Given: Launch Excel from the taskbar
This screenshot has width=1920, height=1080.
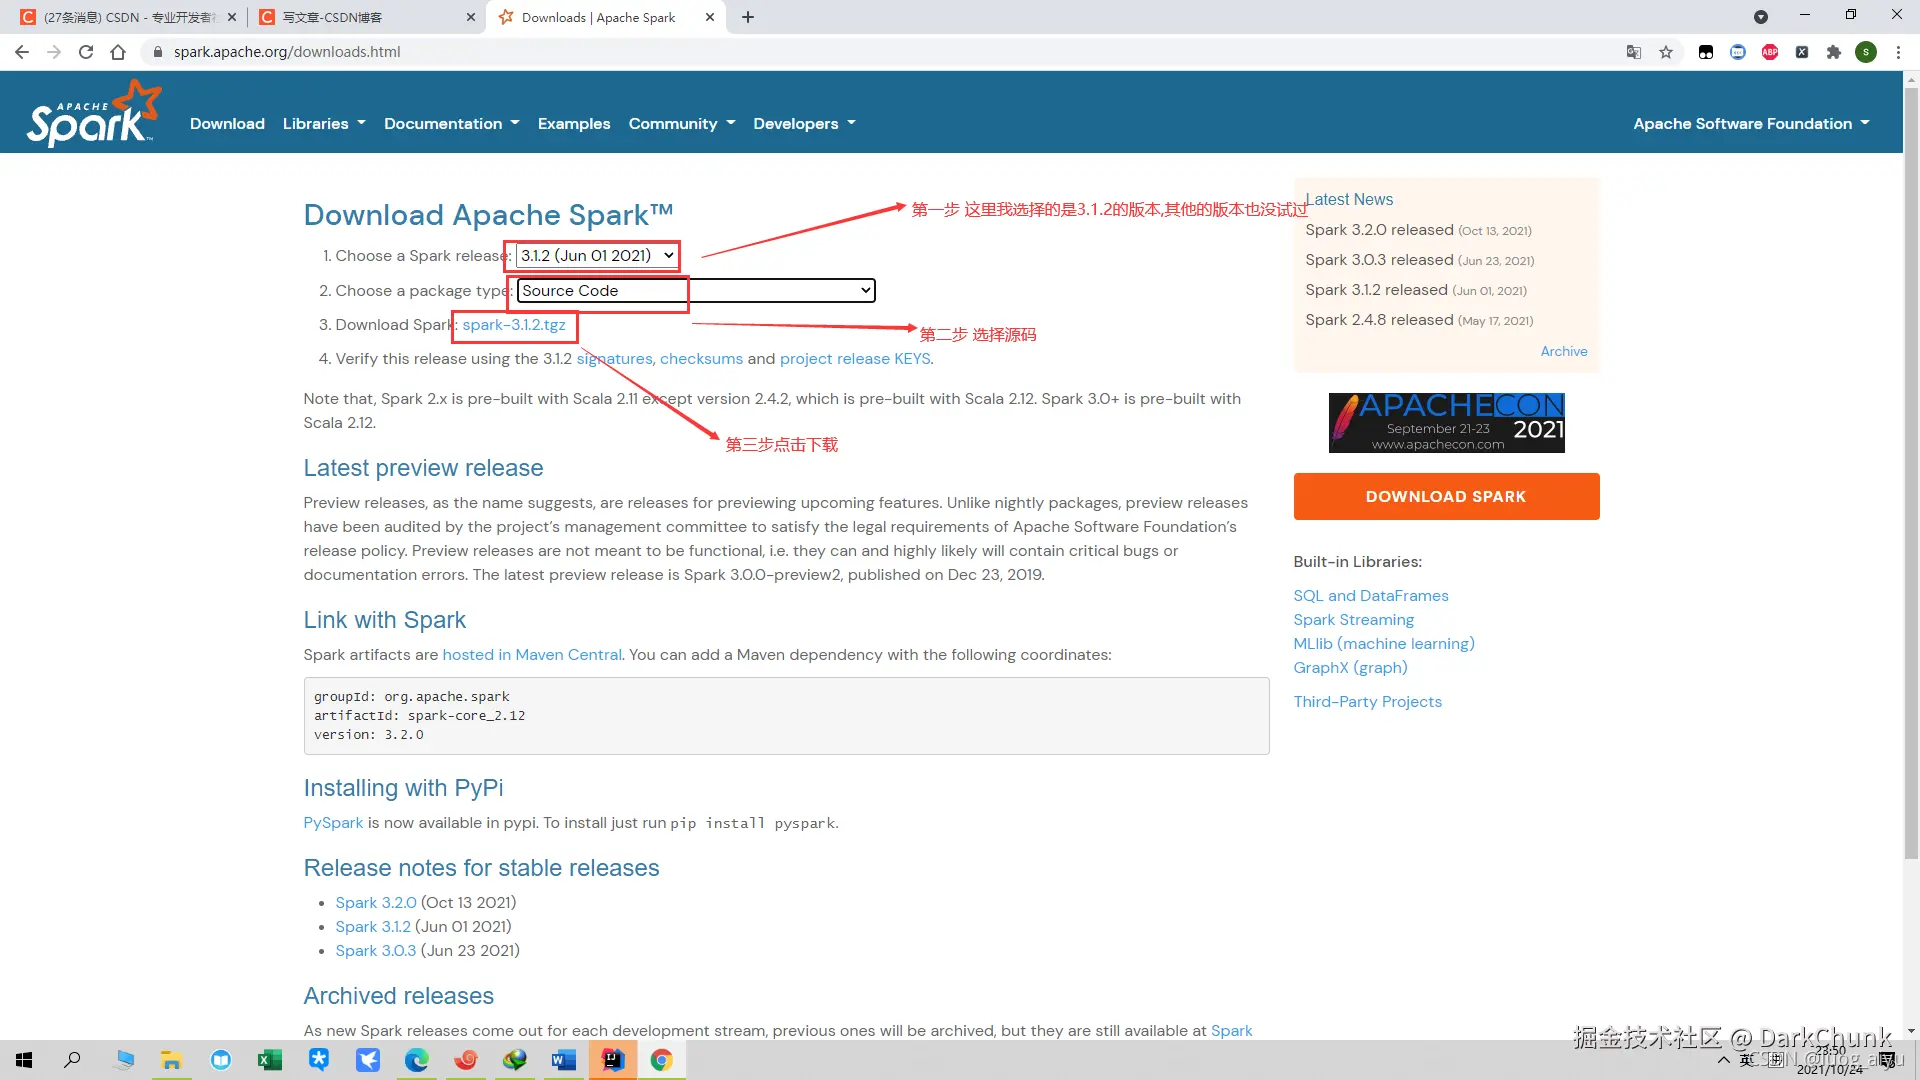Looking at the screenshot, I should 270,1060.
